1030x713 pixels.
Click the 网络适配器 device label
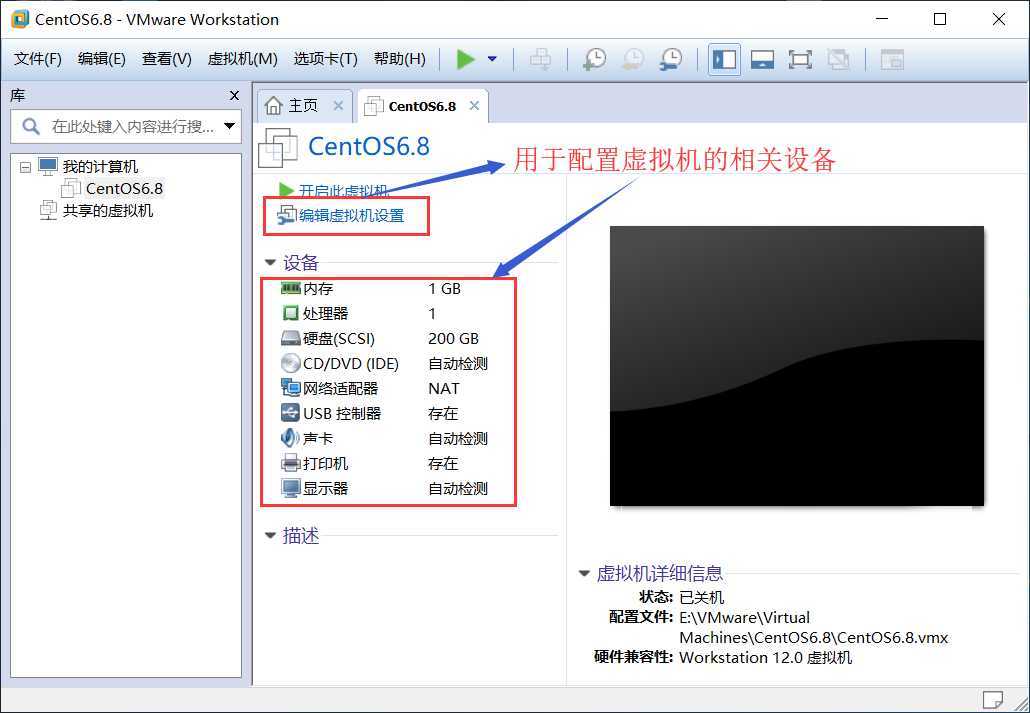(x=340, y=388)
